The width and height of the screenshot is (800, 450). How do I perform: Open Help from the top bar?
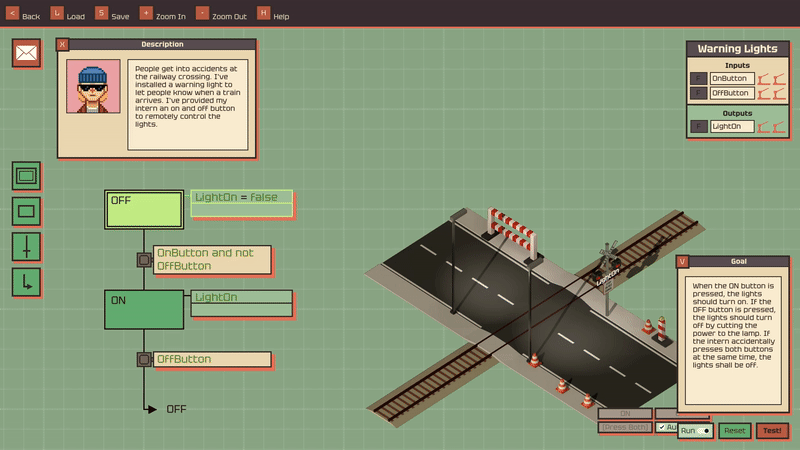click(272, 14)
